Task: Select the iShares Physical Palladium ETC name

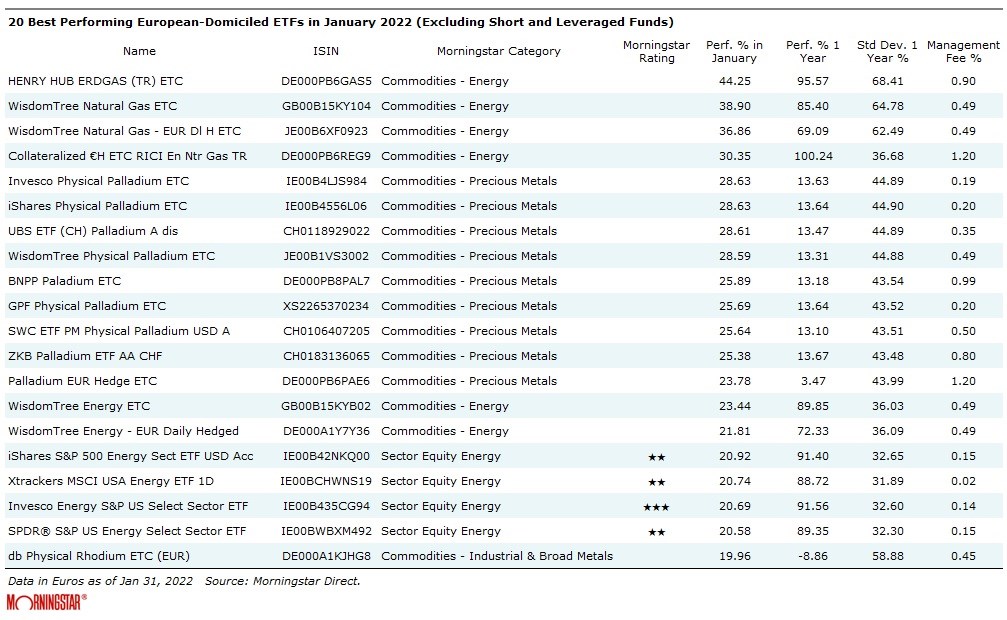Action: [x=97, y=206]
